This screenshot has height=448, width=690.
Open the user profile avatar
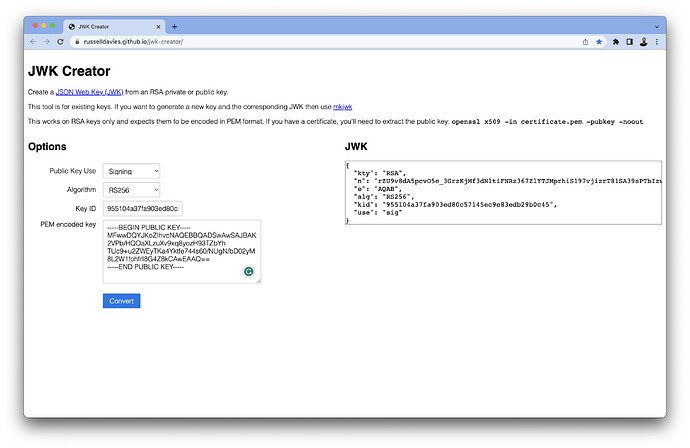coord(643,42)
